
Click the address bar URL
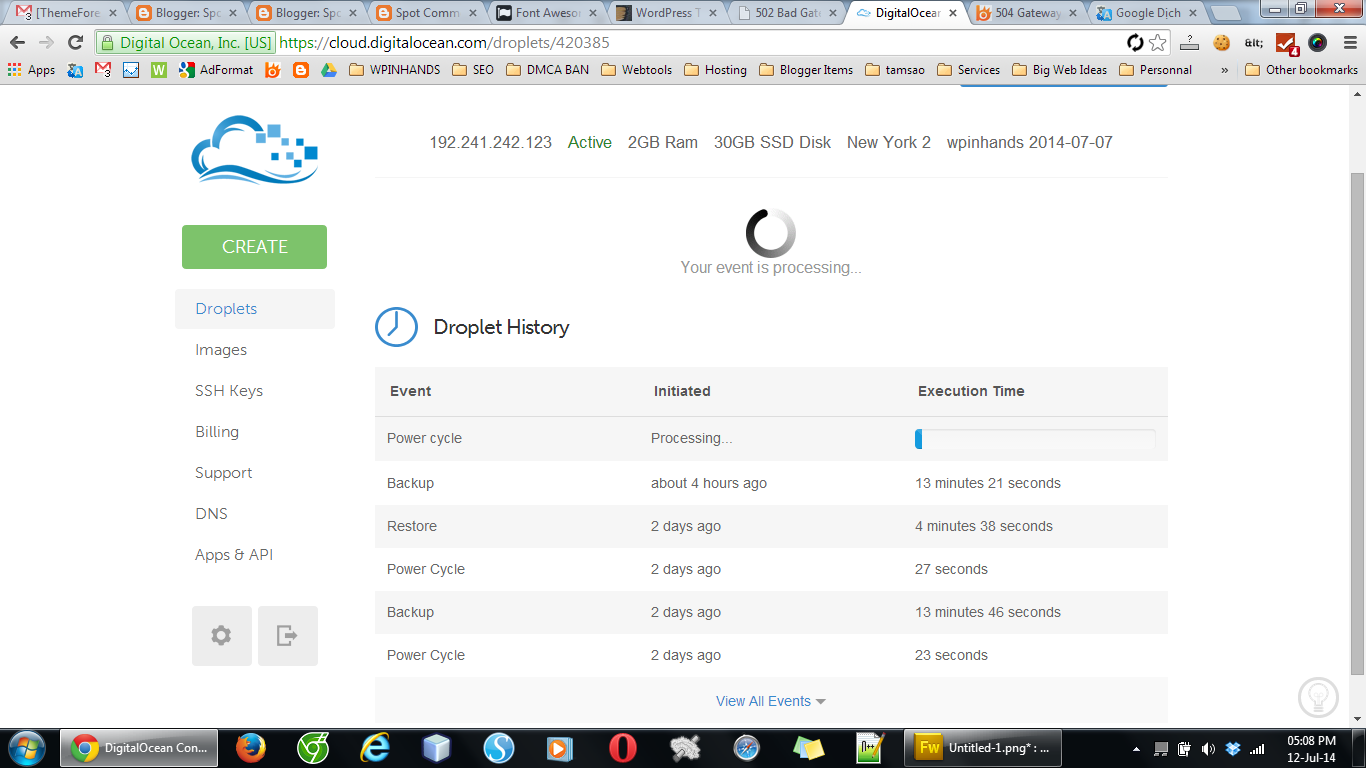coord(444,43)
